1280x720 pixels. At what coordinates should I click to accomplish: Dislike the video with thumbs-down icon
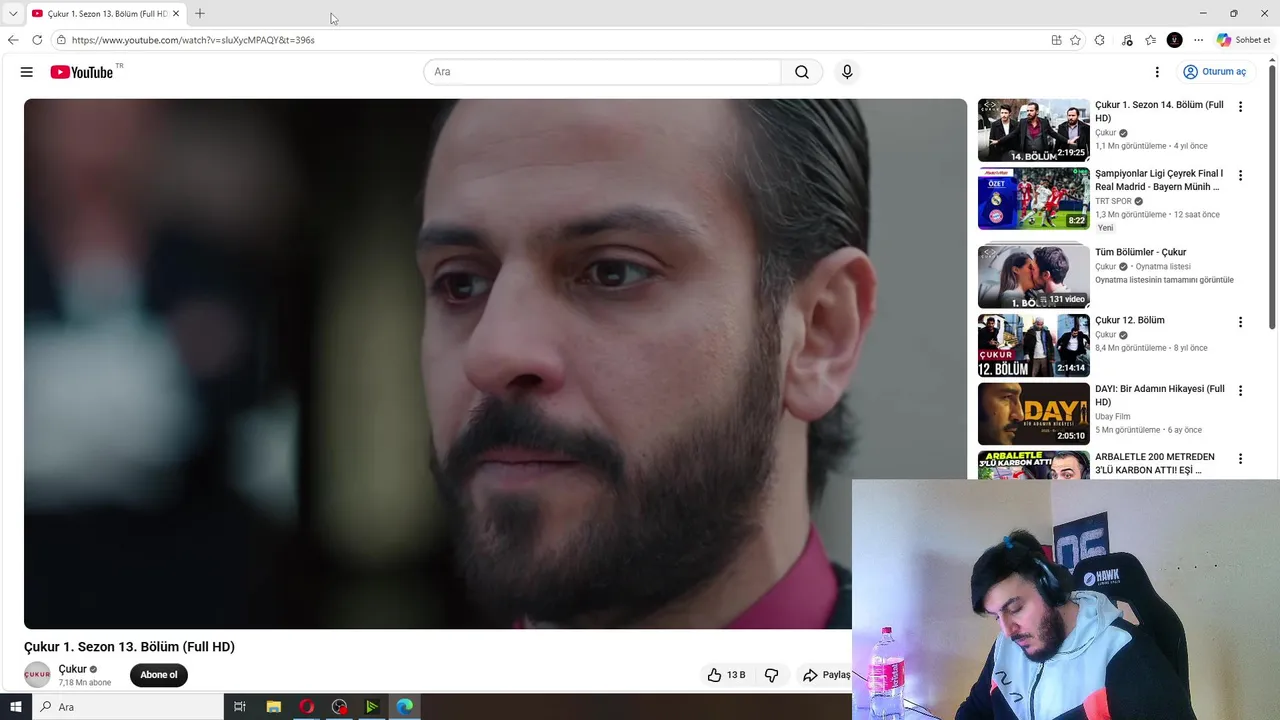(771, 675)
